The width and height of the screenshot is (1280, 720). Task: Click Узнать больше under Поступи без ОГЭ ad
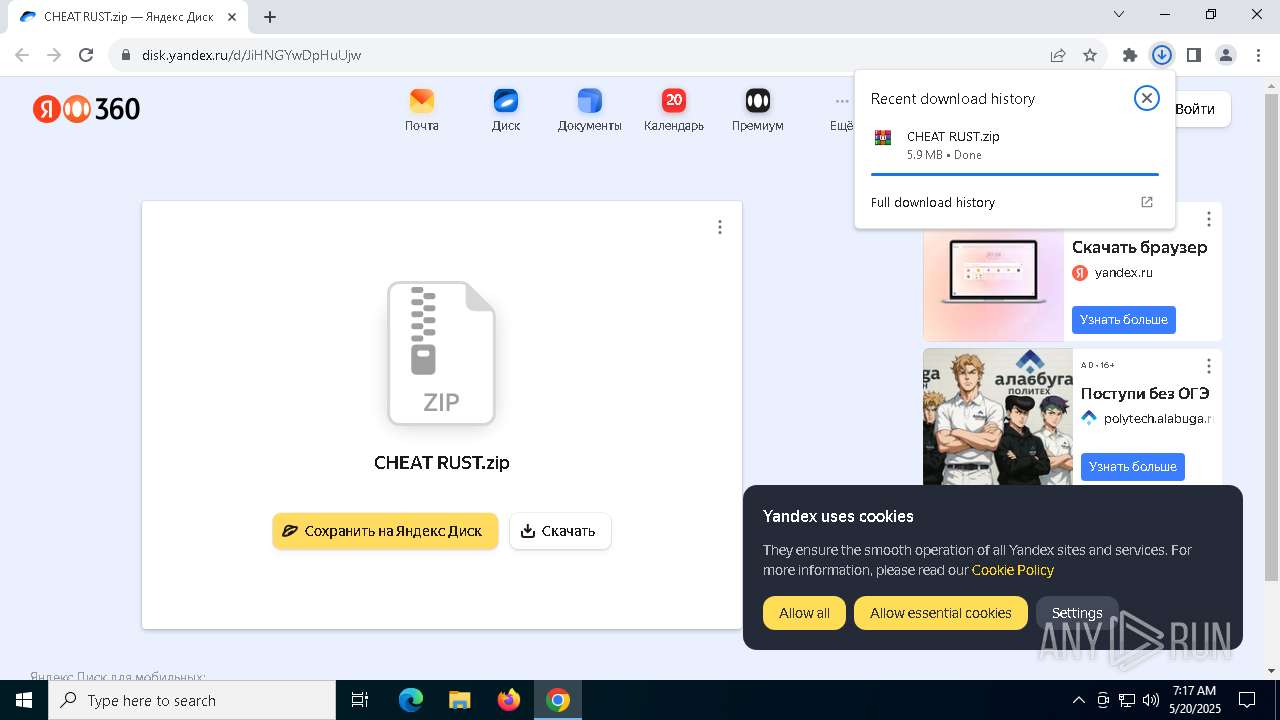tap(1132, 467)
